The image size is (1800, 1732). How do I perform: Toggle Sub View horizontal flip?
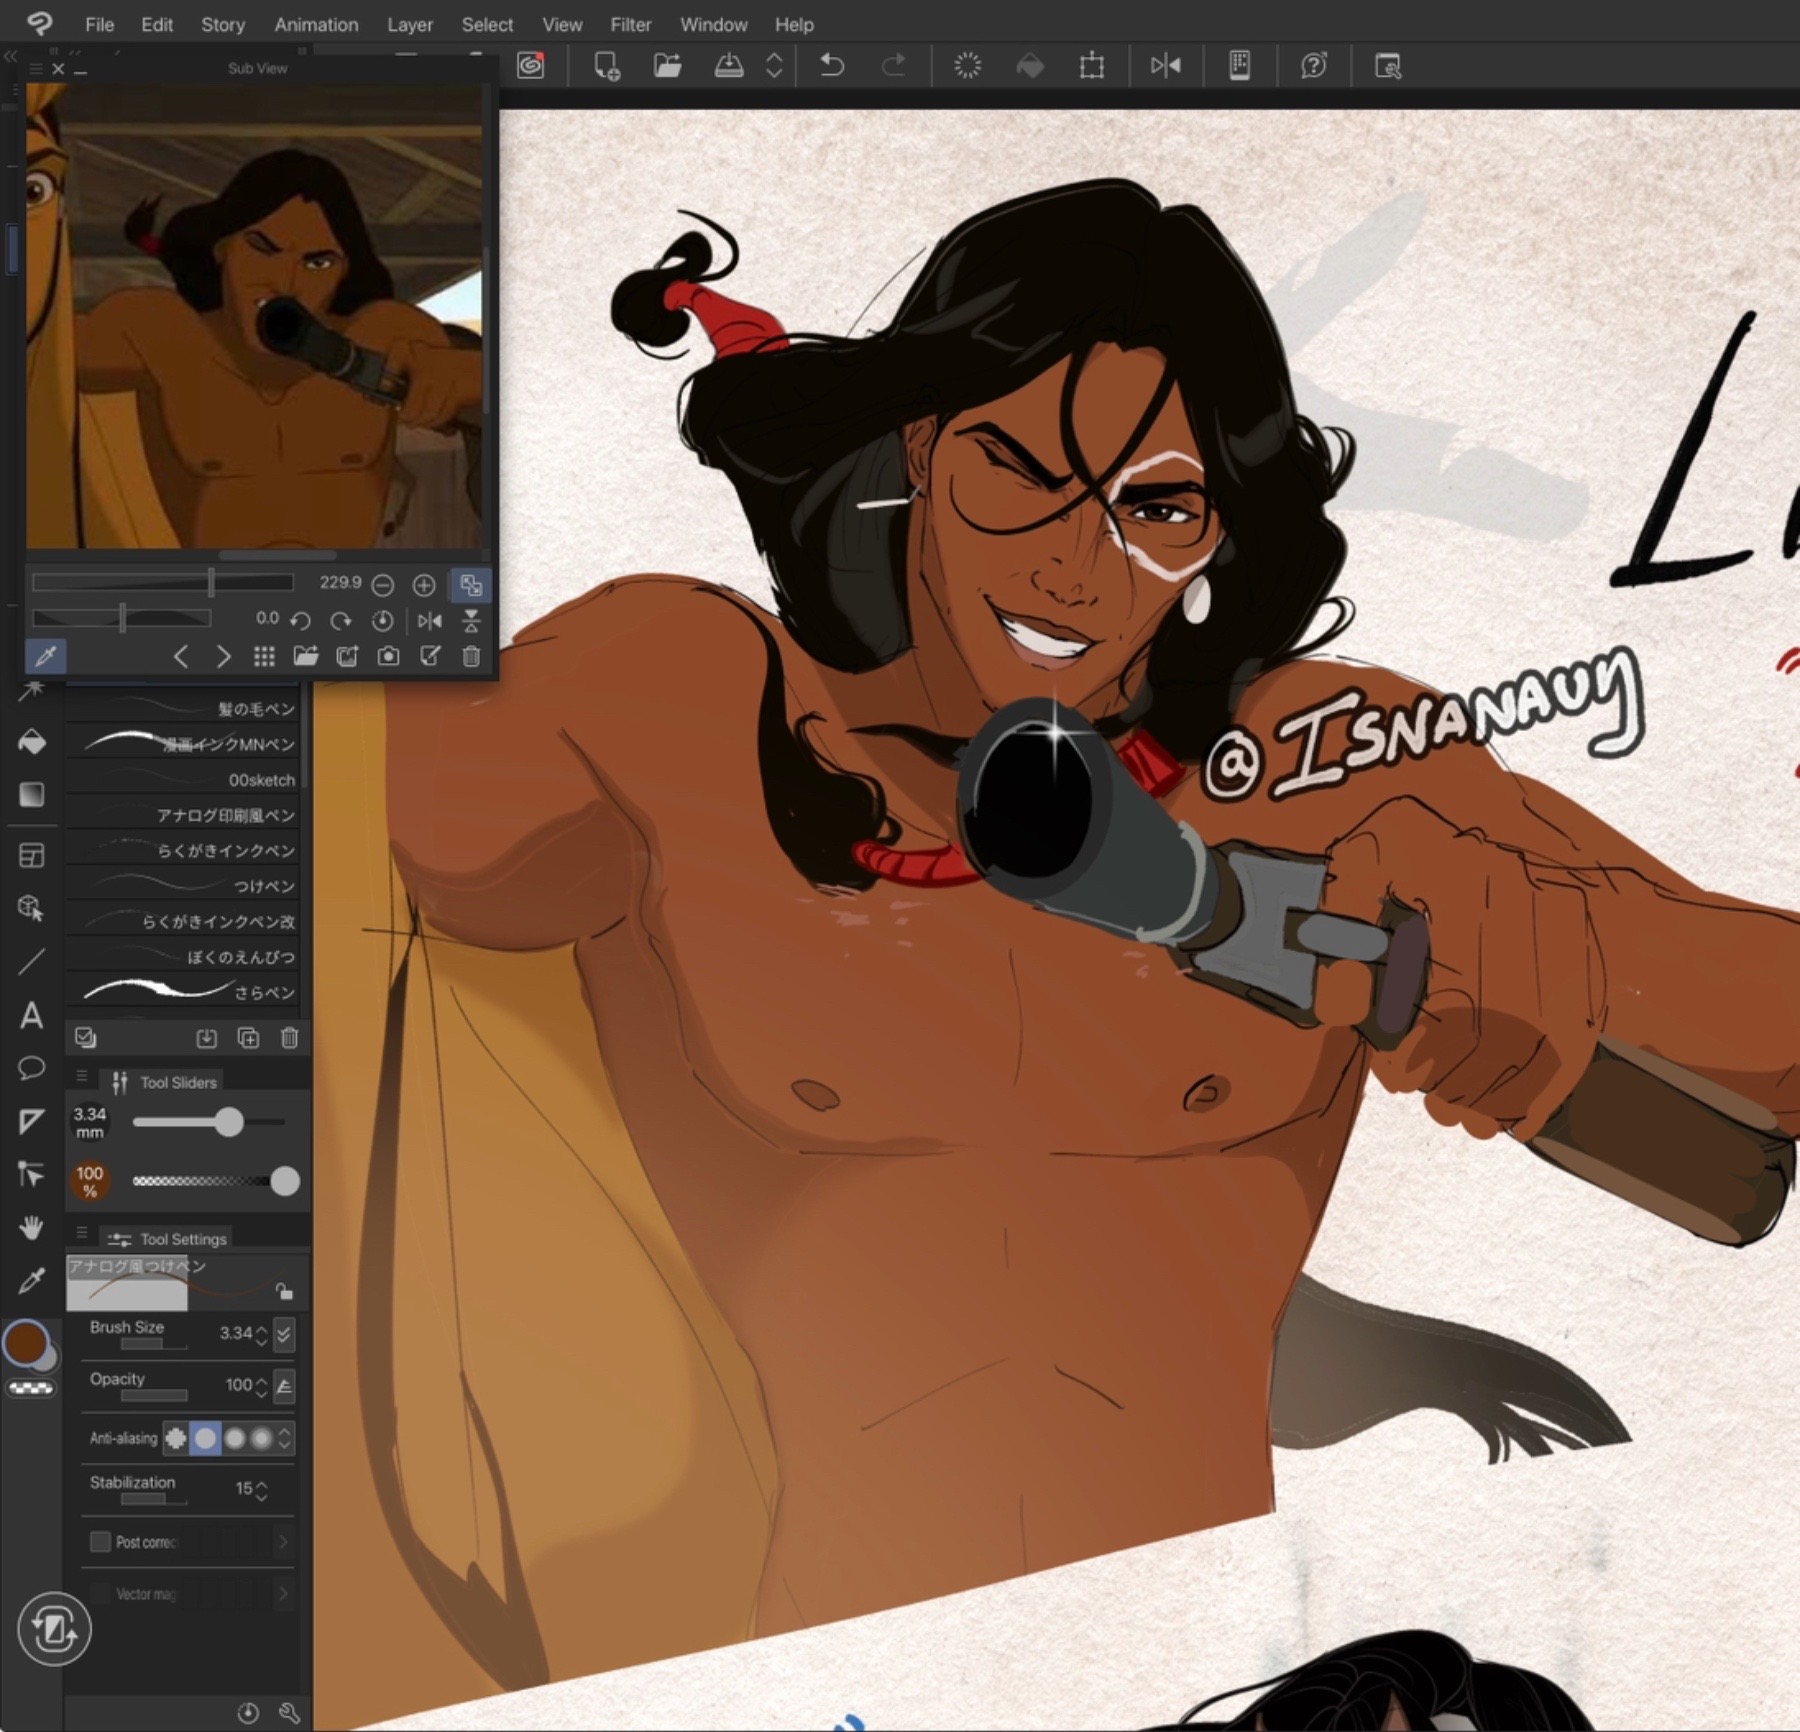(430, 621)
